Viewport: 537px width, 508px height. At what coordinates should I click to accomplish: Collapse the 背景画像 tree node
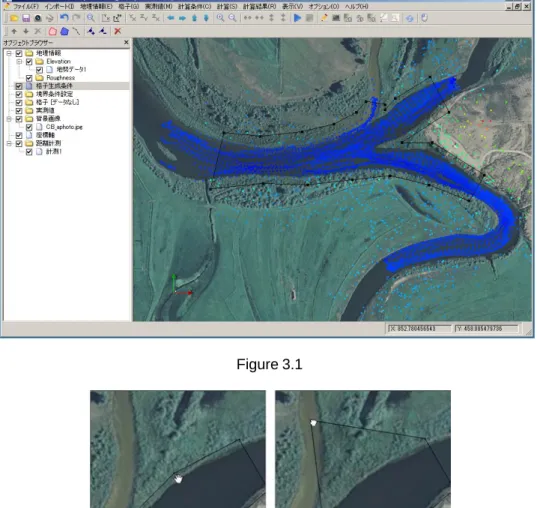[x=9, y=119]
